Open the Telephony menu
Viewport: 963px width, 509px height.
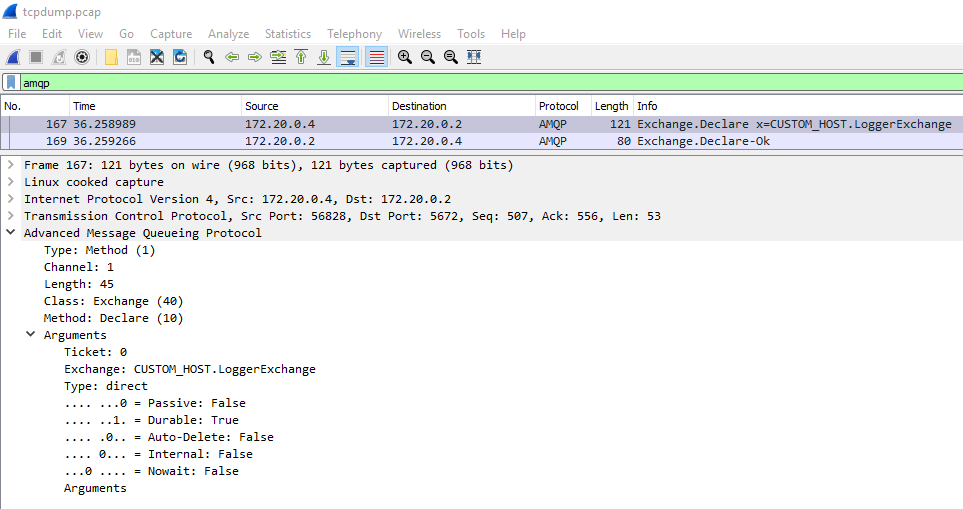354,34
